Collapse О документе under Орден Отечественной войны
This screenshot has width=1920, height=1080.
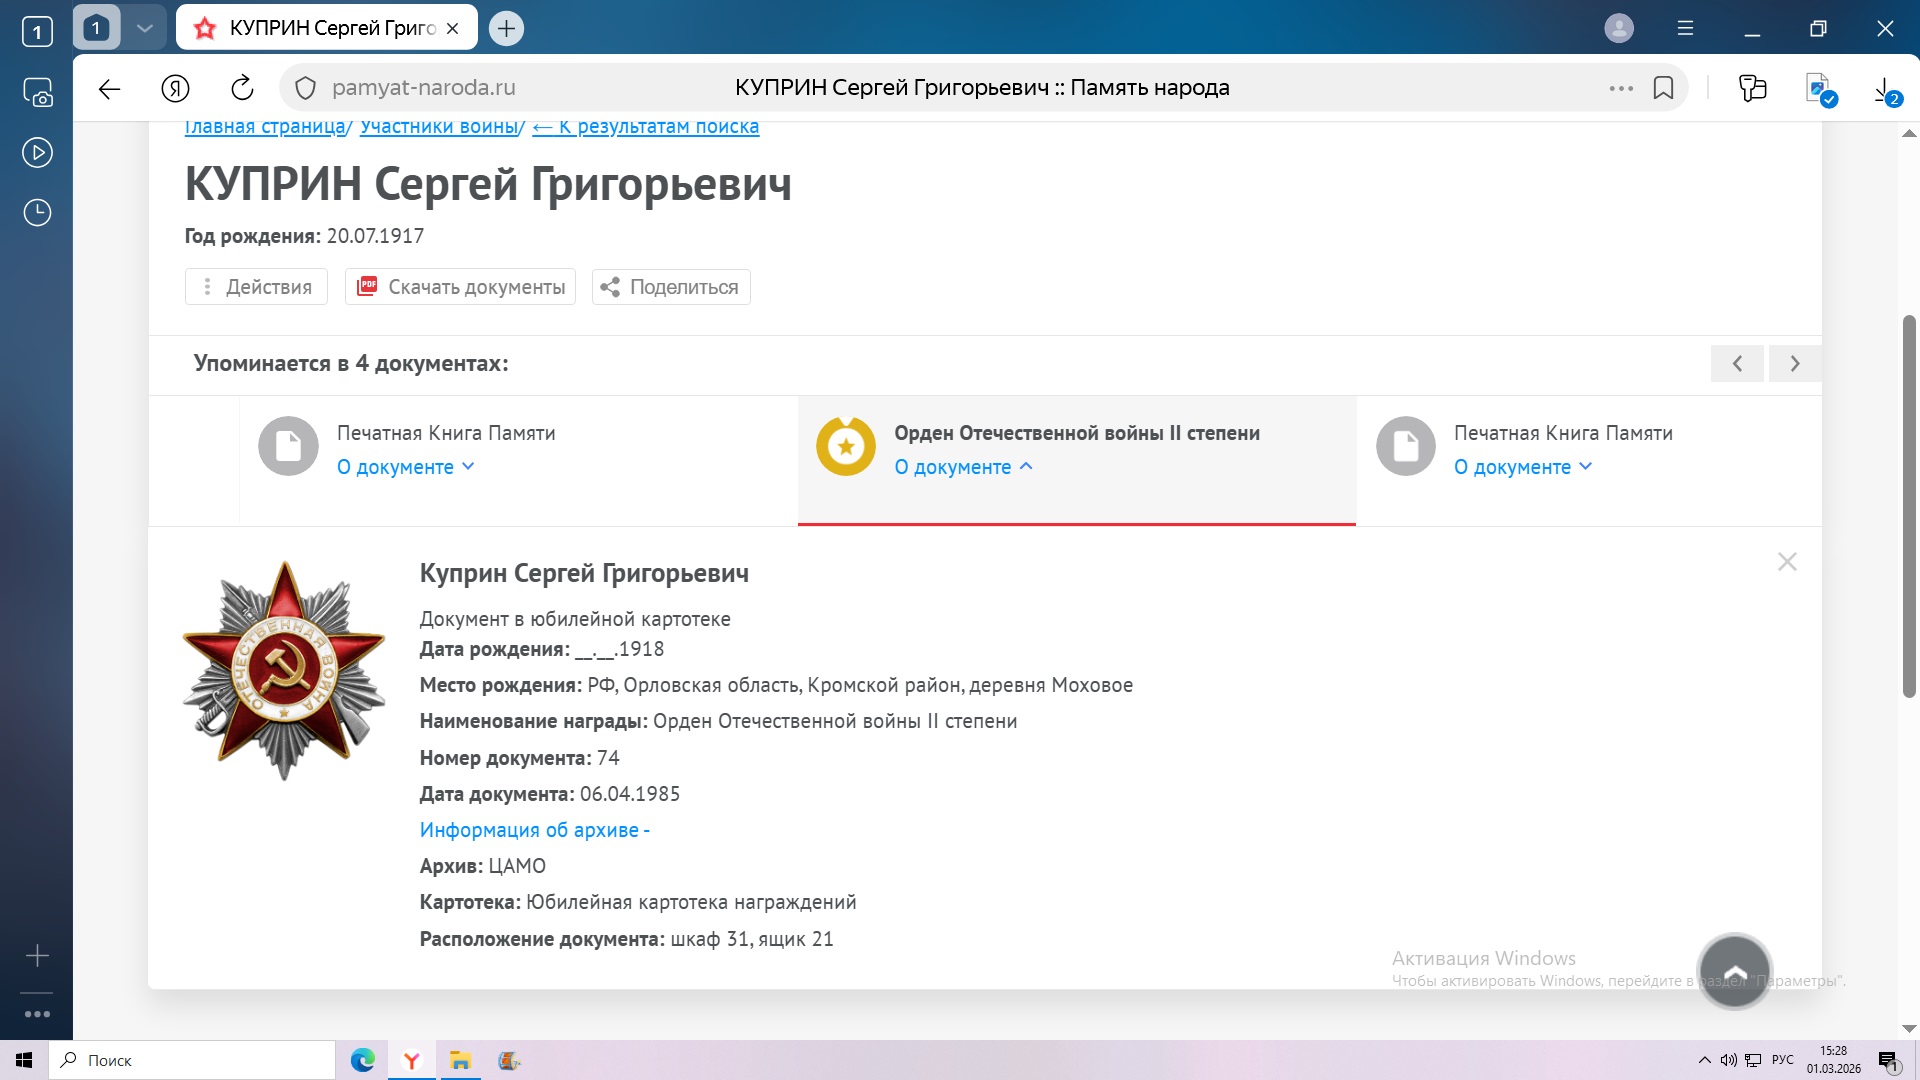tap(962, 467)
